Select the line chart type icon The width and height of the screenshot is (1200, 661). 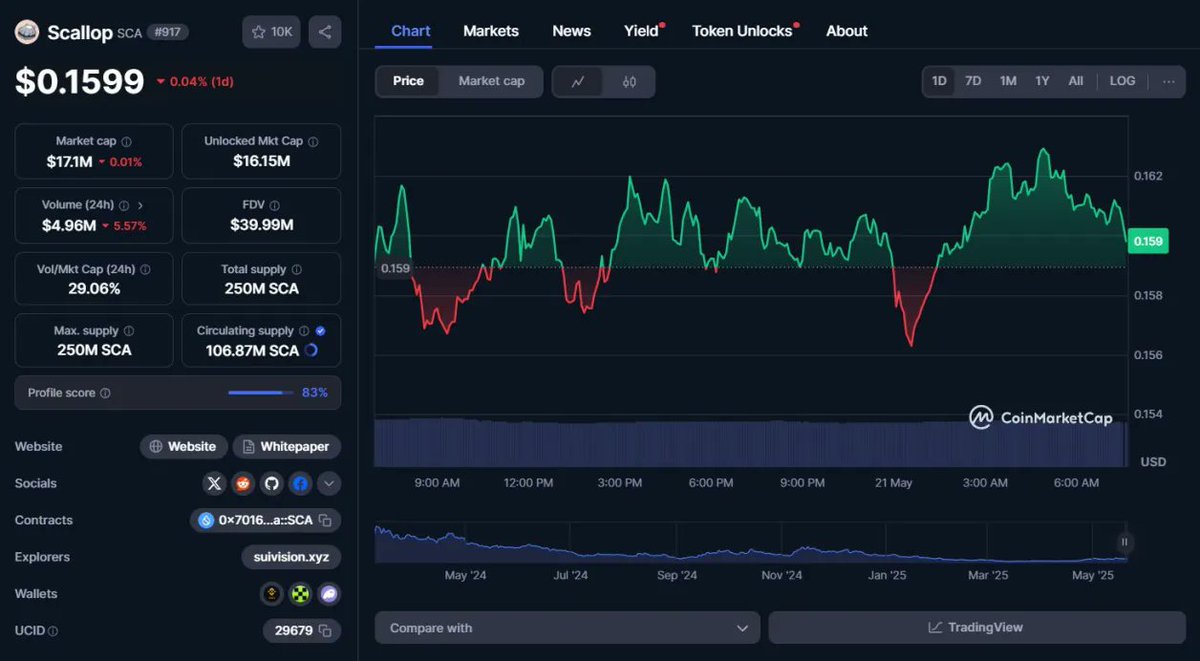(x=578, y=82)
